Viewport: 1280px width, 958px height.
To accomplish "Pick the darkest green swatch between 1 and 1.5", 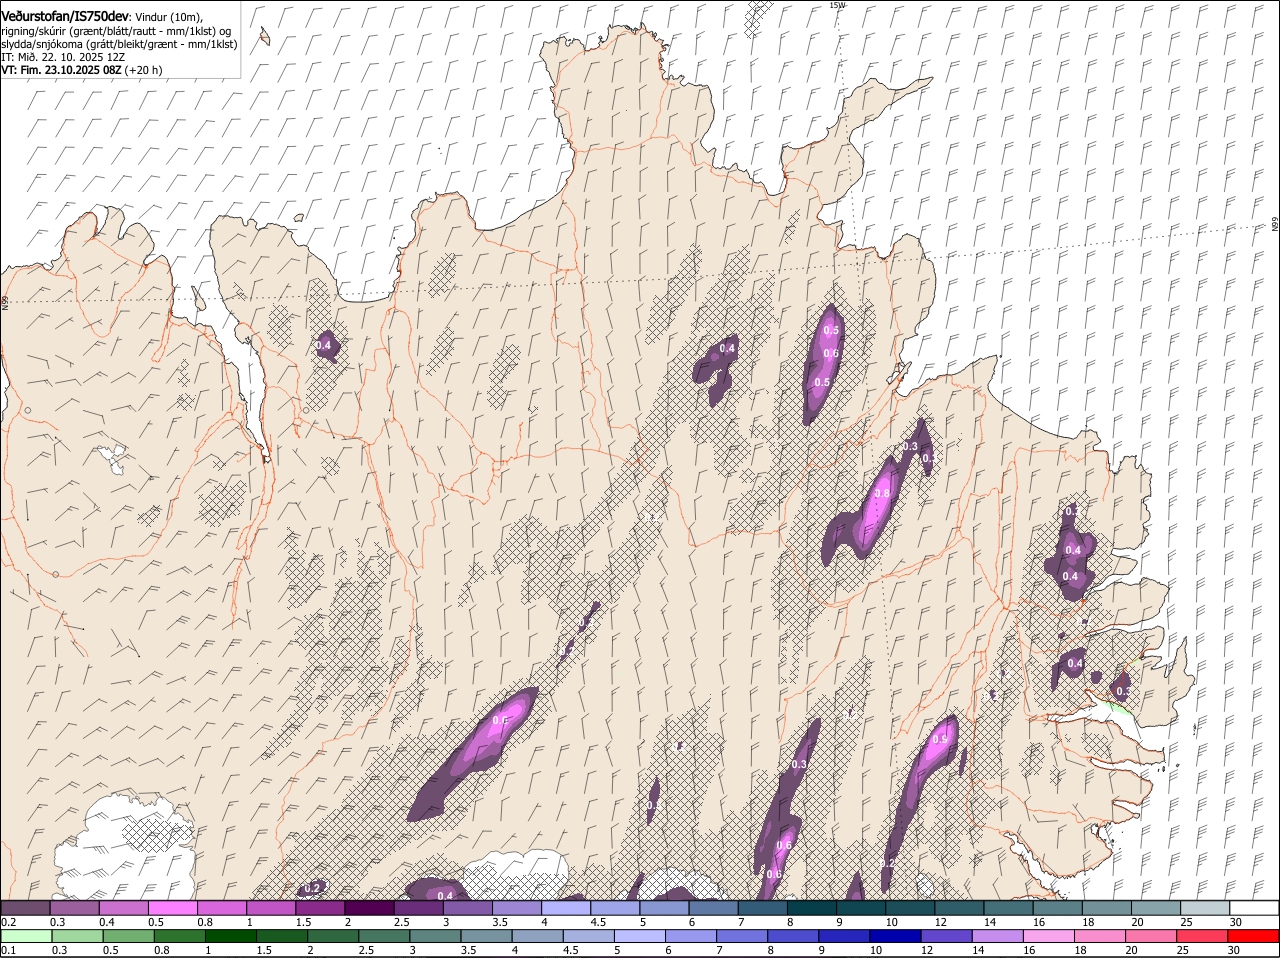I will coord(231,937).
